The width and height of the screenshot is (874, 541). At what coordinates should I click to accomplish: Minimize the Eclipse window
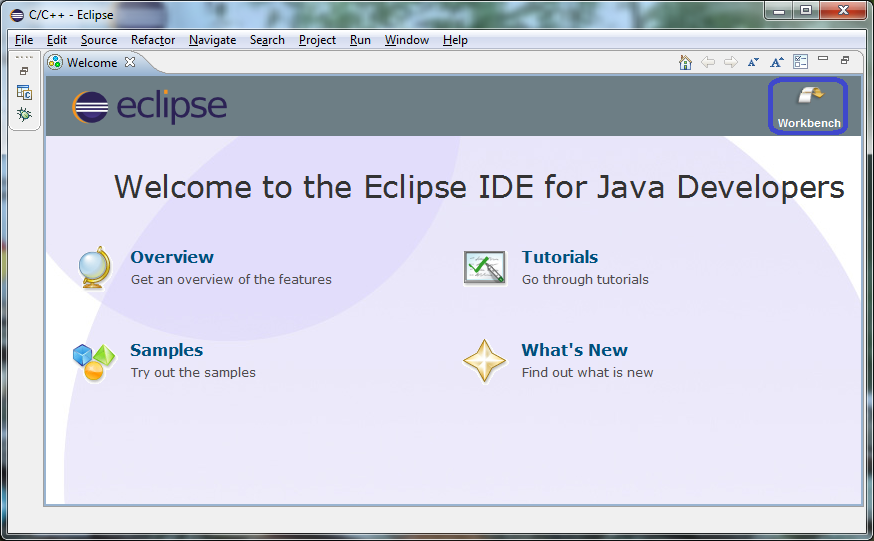pos(779,11)
